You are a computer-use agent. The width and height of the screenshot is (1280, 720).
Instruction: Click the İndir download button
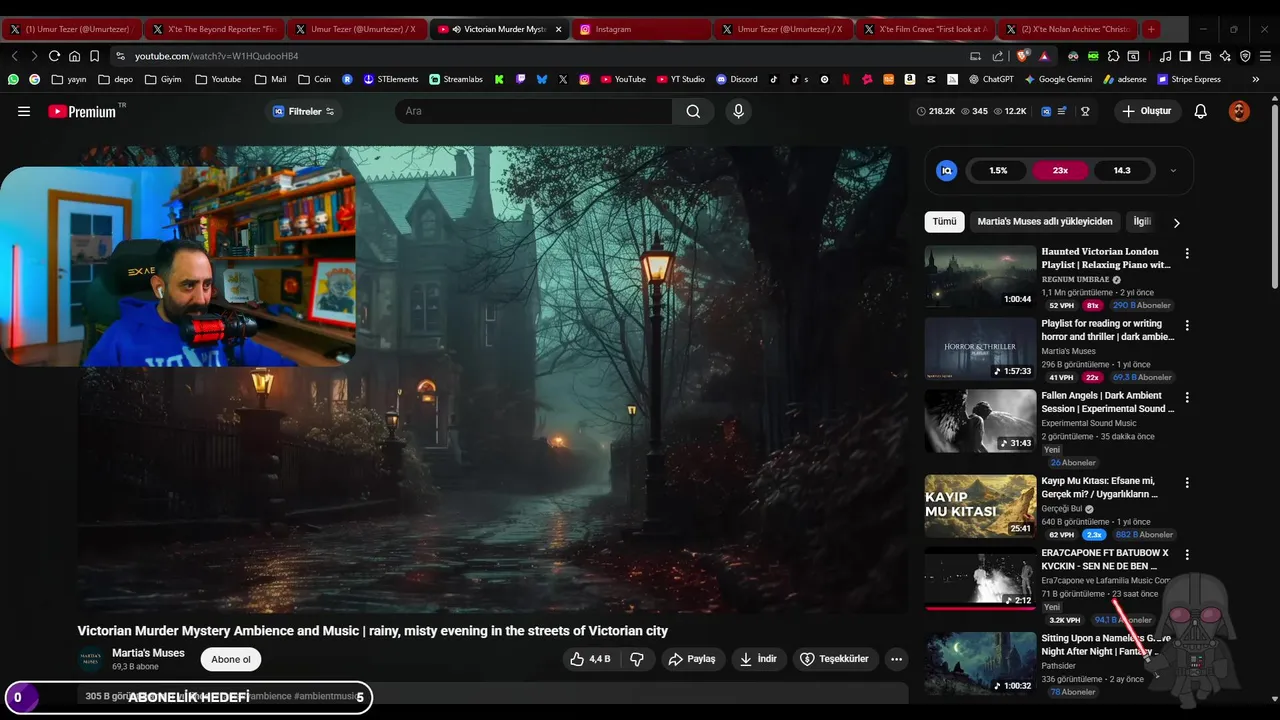click(758, 659)
